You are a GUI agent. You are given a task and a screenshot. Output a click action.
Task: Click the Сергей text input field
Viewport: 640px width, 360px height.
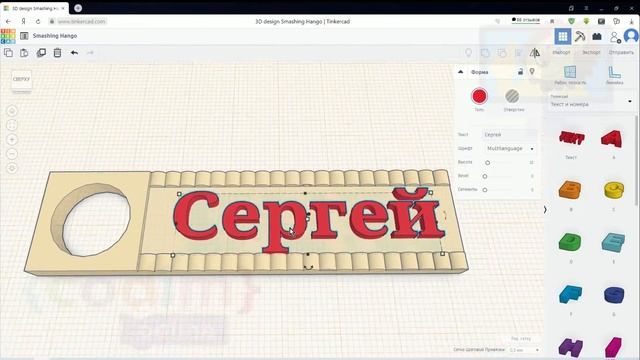(510, 135)
